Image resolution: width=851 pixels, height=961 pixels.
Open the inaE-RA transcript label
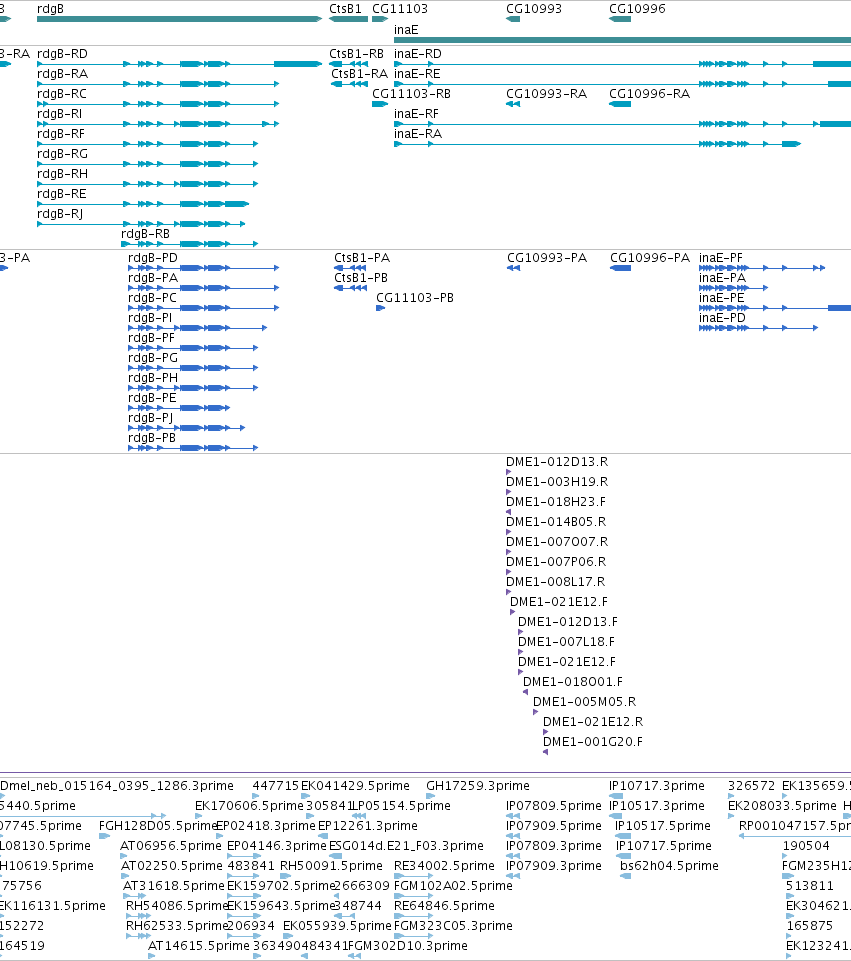[x=418, y=134]
